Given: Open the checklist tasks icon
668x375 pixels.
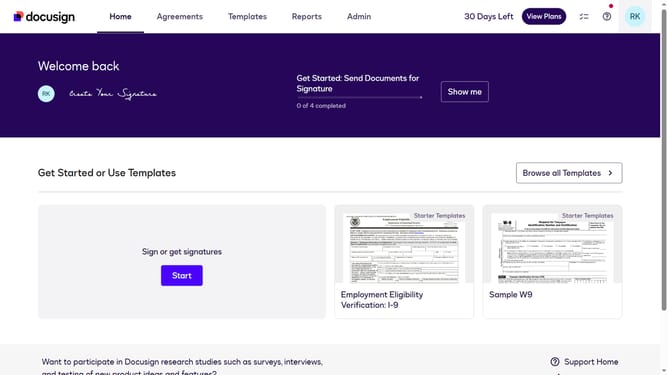Looking at the screenshot, I should coord(584,17).
